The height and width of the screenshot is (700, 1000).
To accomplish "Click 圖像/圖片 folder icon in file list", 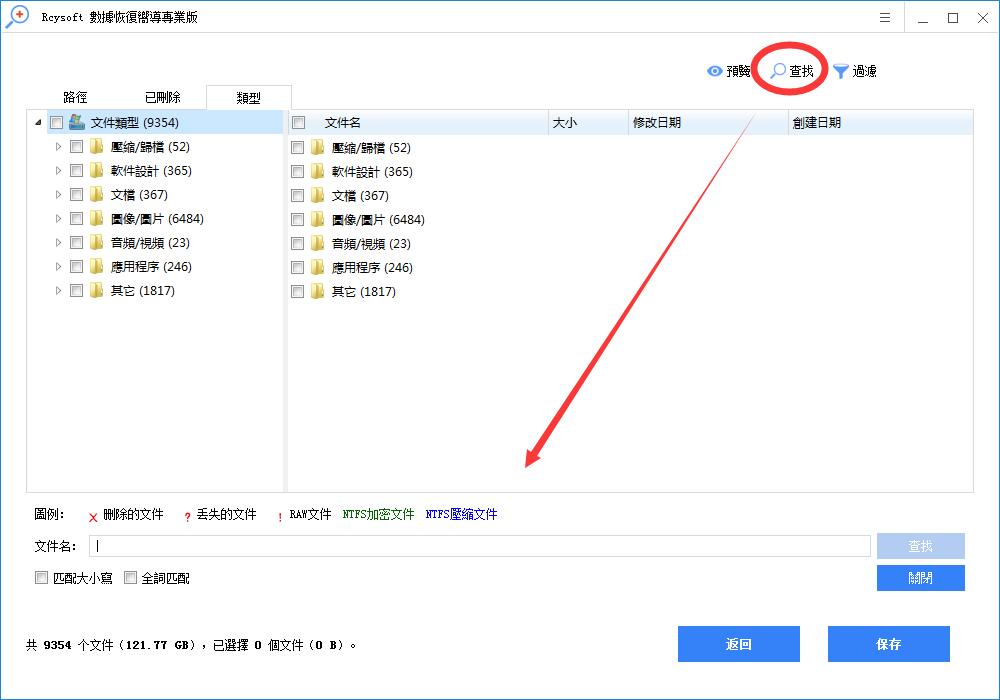I will tap(318, 219).
